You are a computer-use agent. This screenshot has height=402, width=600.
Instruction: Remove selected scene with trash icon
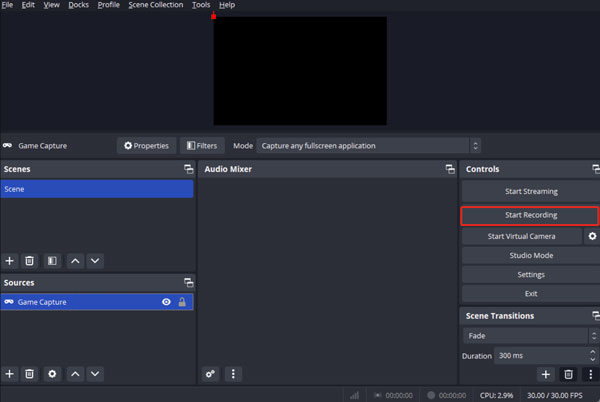[29, 261]
